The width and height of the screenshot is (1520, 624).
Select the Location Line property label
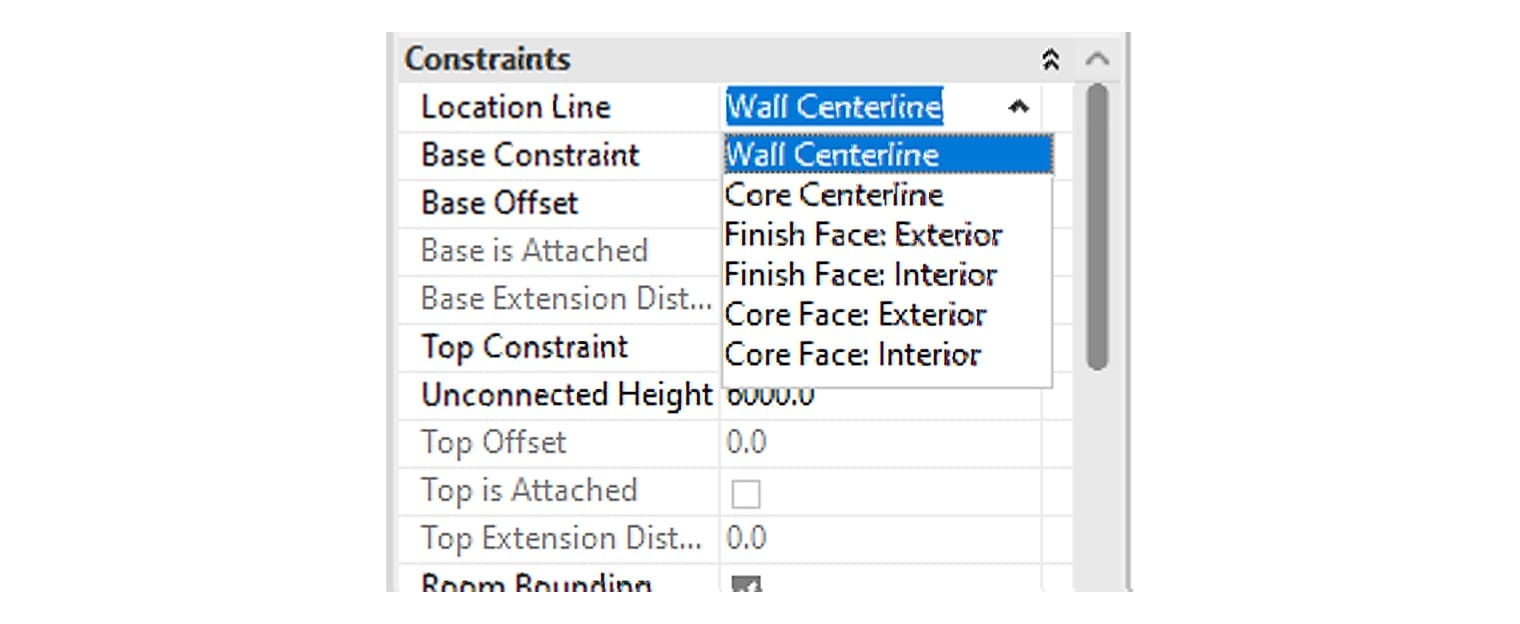point(516,107)
